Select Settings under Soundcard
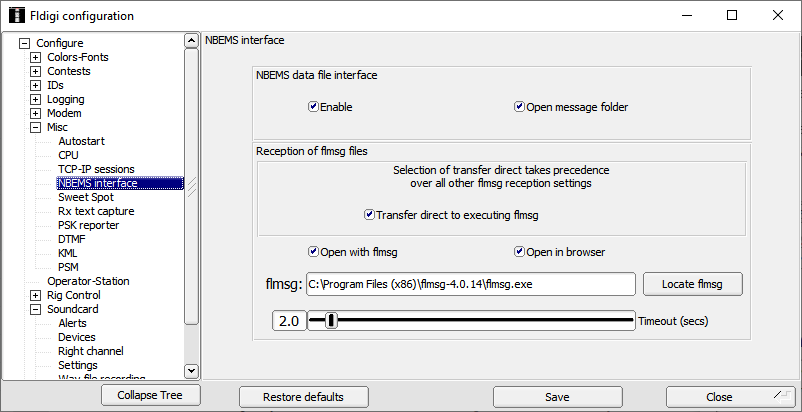The height and width of the screenshot is (412, 802). 78,365
